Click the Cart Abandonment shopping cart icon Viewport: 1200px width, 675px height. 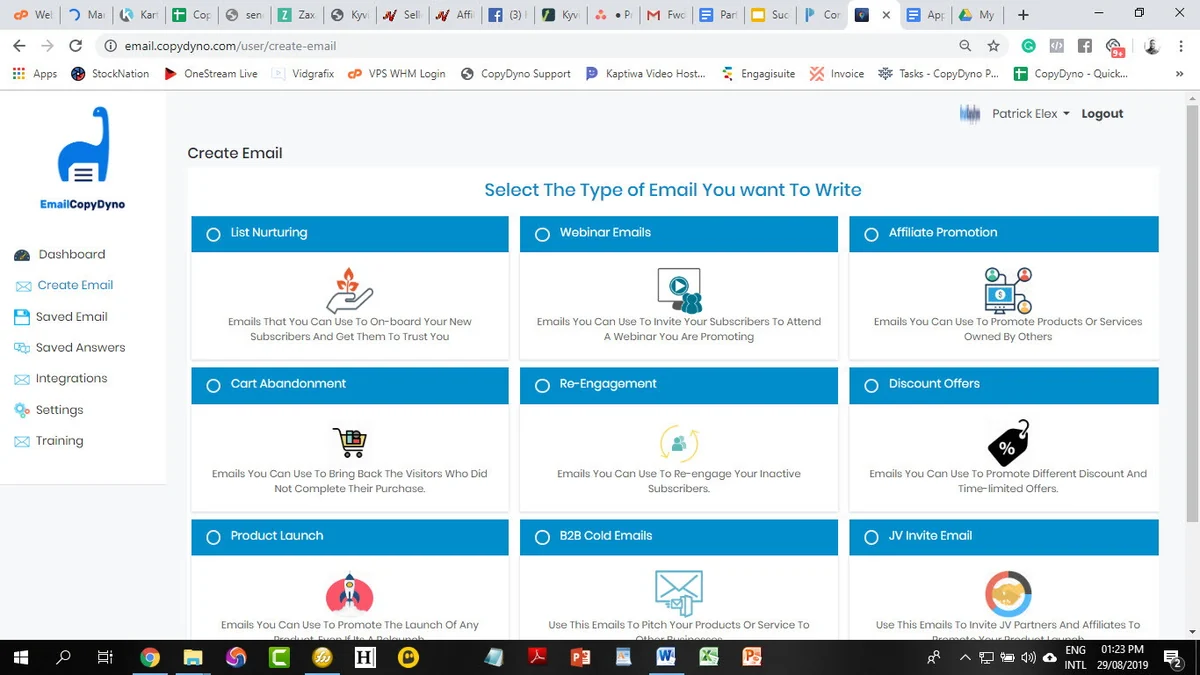(x=350, y=442)
